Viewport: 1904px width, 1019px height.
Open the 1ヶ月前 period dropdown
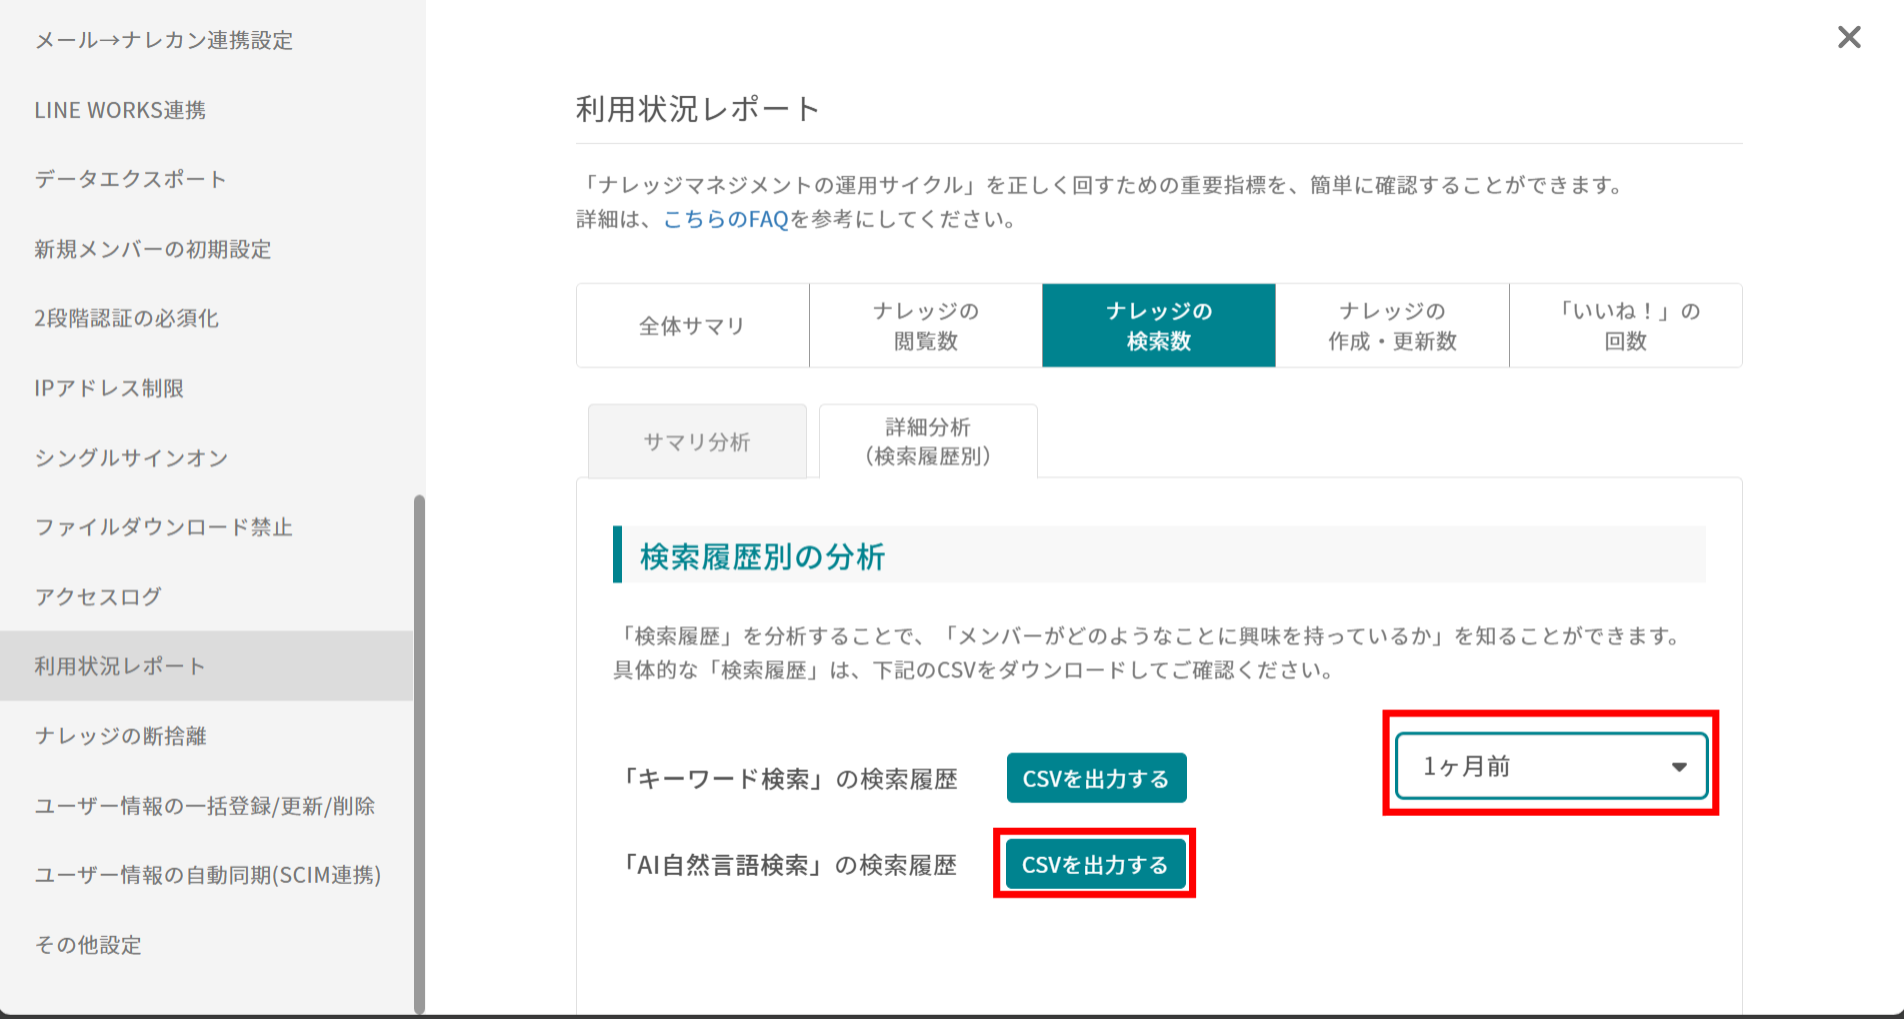tap(1550, 766)
